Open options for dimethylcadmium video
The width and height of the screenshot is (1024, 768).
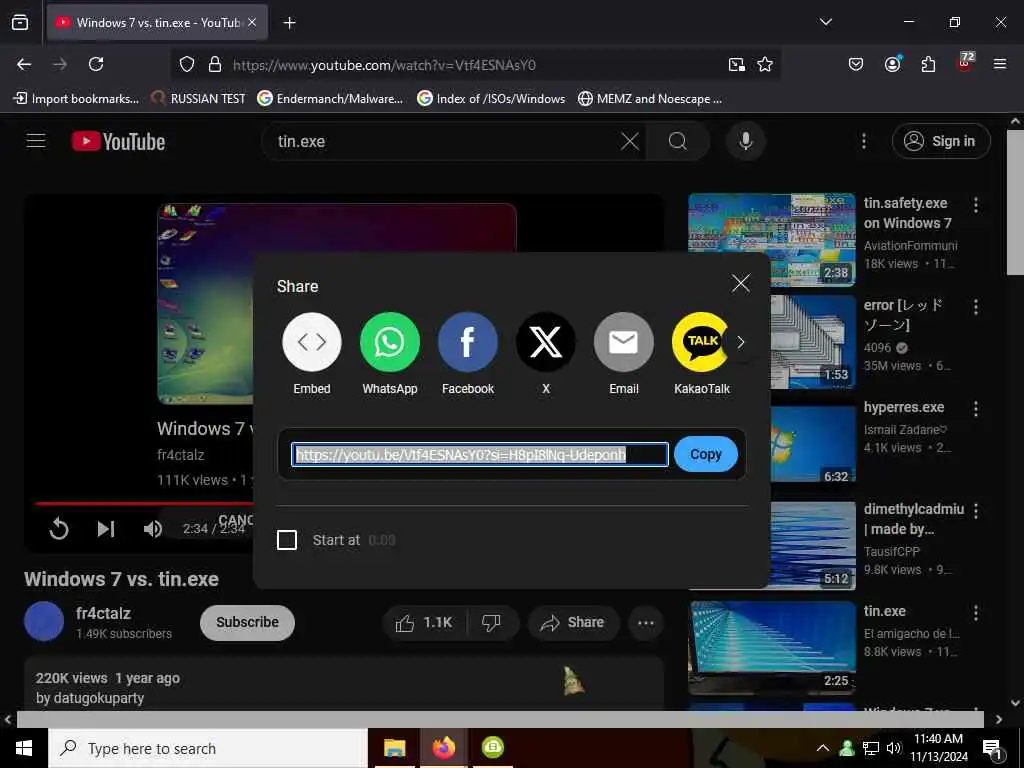(x=976, y=511)
